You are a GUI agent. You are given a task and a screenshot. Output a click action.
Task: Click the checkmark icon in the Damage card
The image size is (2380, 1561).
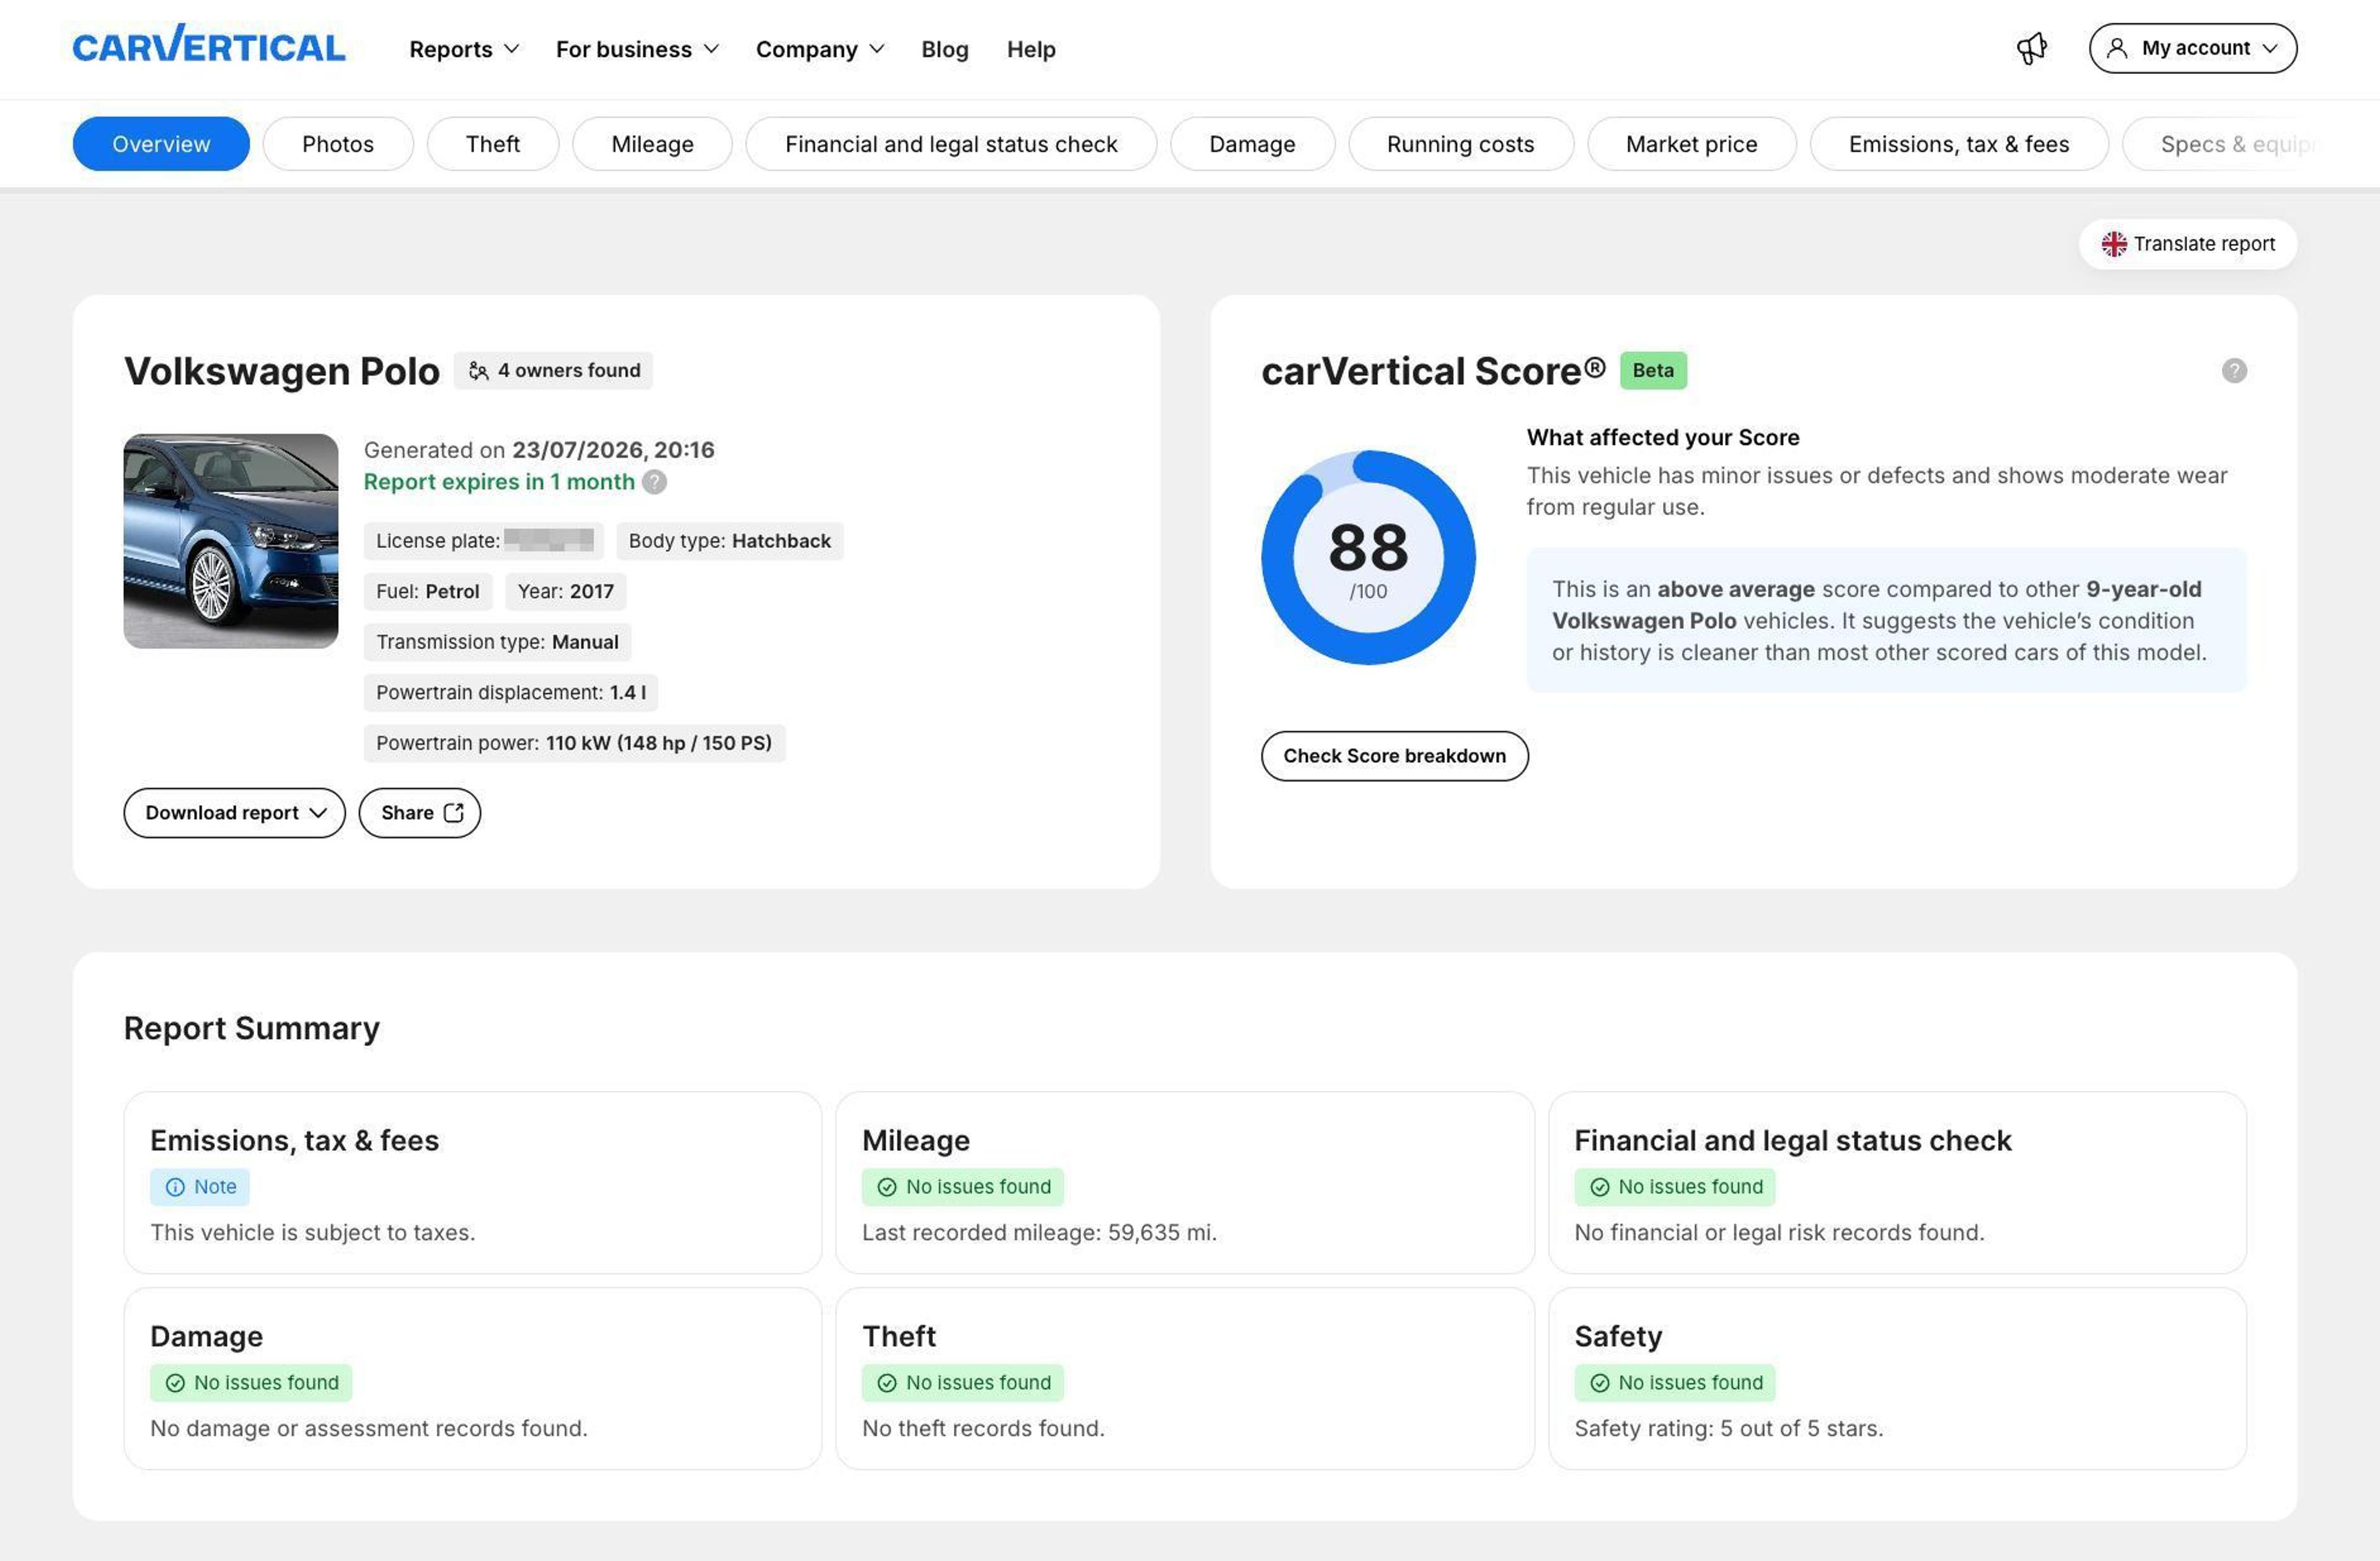[175, 1383]
